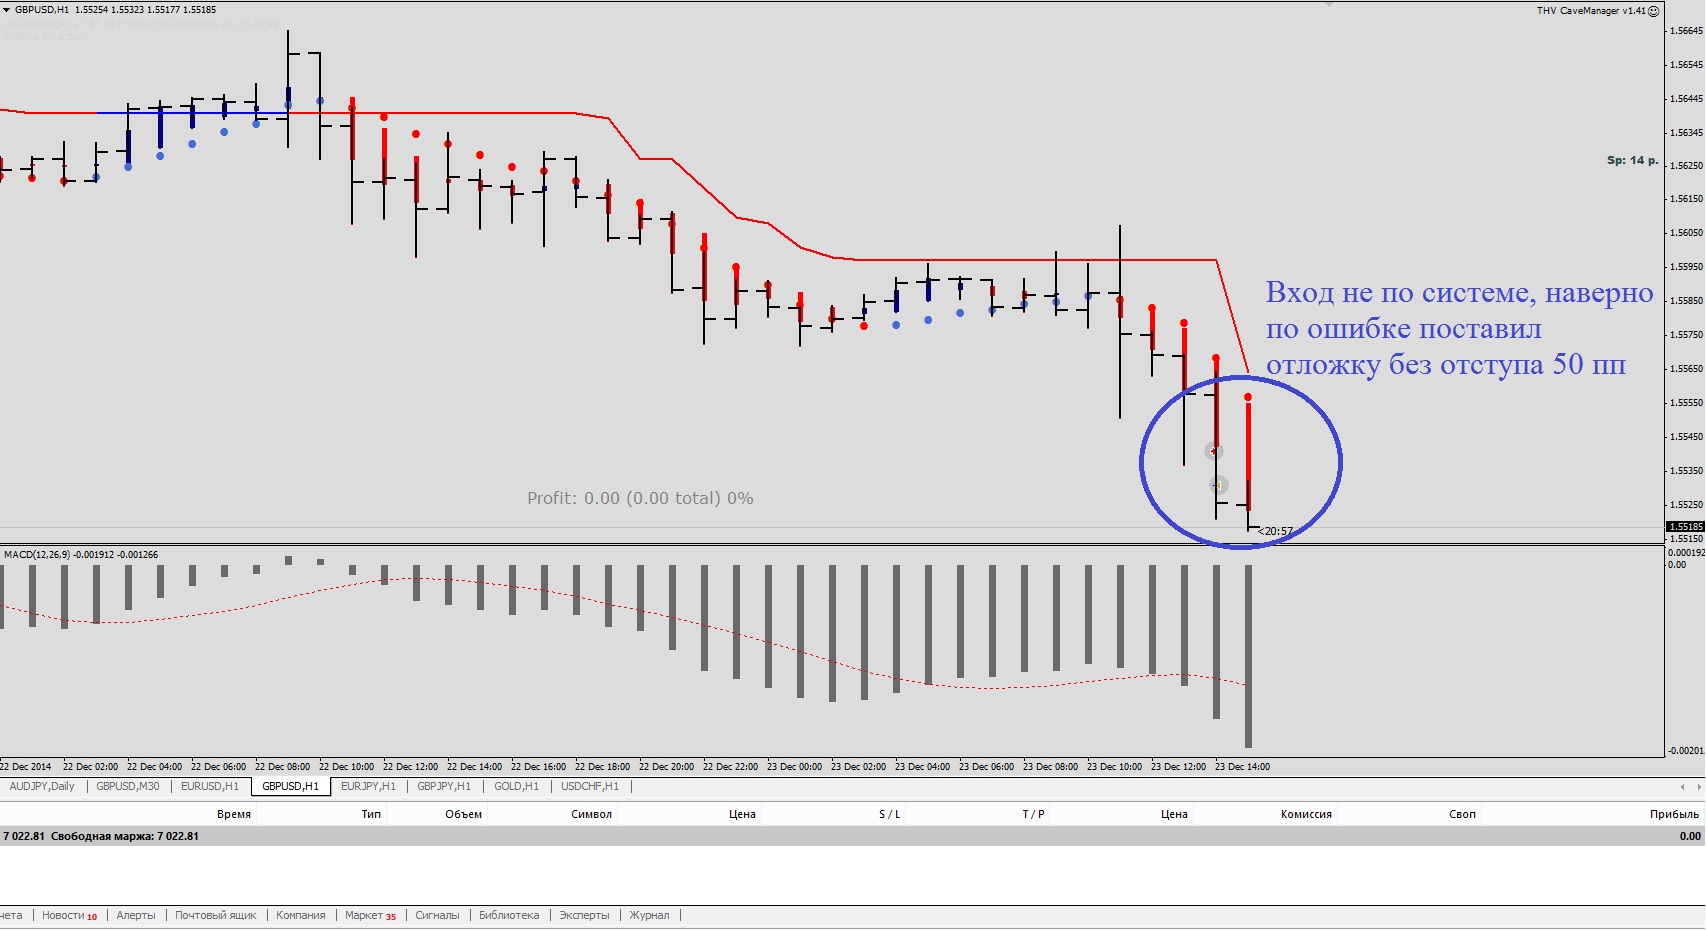Open the Алерты terminal tab

pos(136,915)
